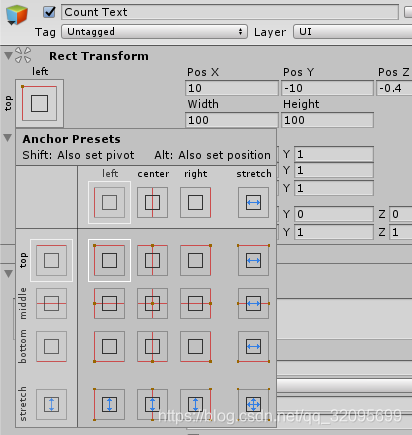Edit the Z field valued 1

tap(401, 232)
